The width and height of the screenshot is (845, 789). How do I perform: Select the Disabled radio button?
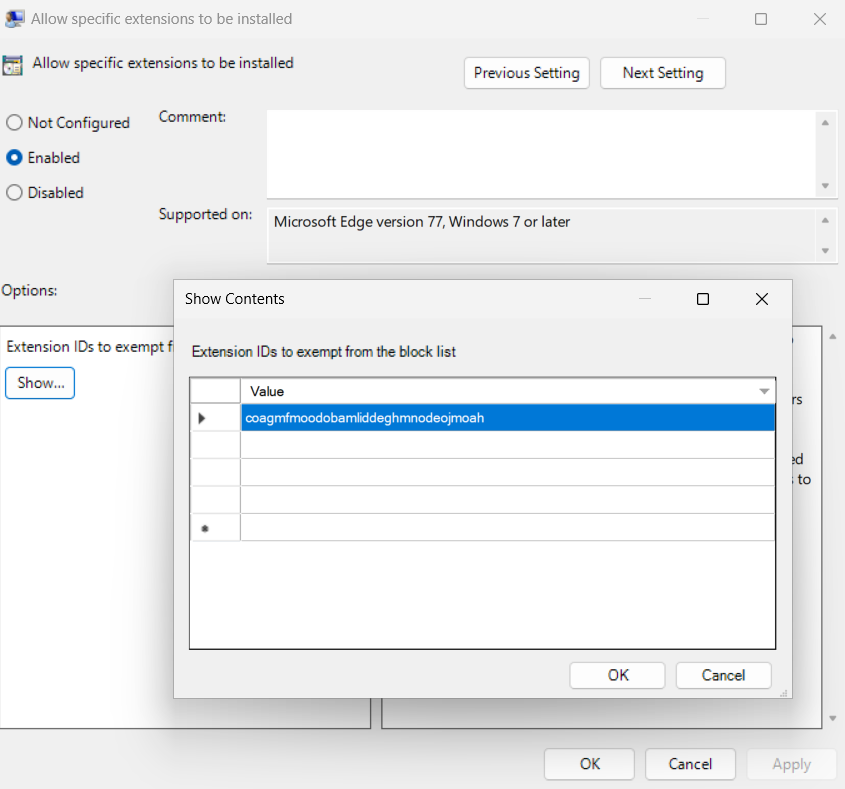point(14,192)
